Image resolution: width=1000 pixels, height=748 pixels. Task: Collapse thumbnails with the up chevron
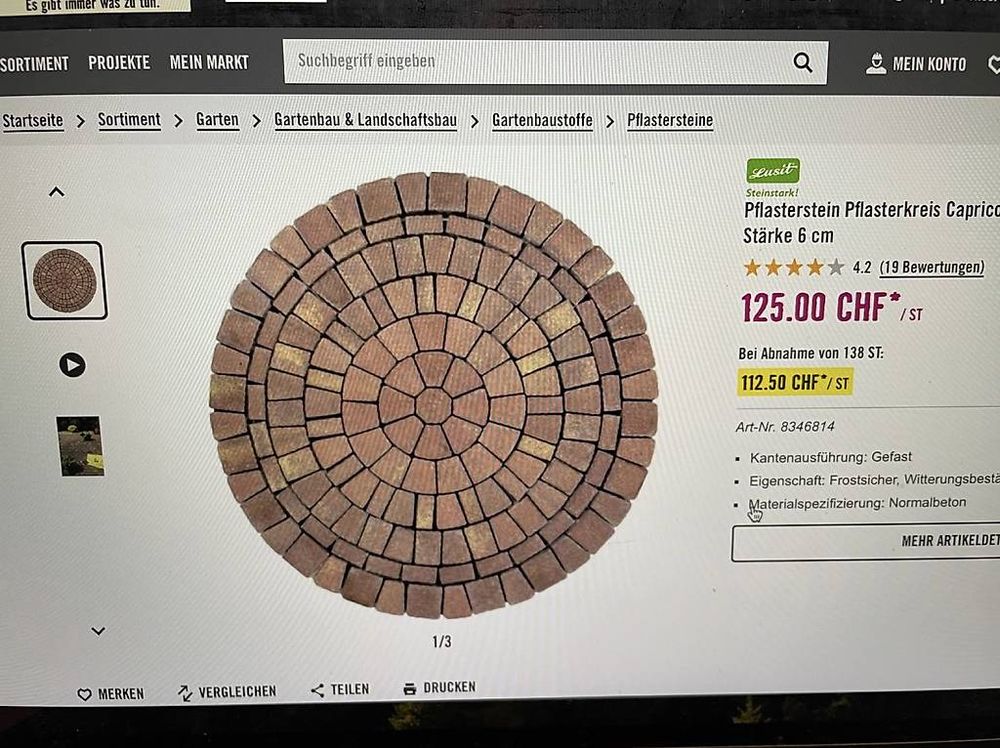click(57, 191)
